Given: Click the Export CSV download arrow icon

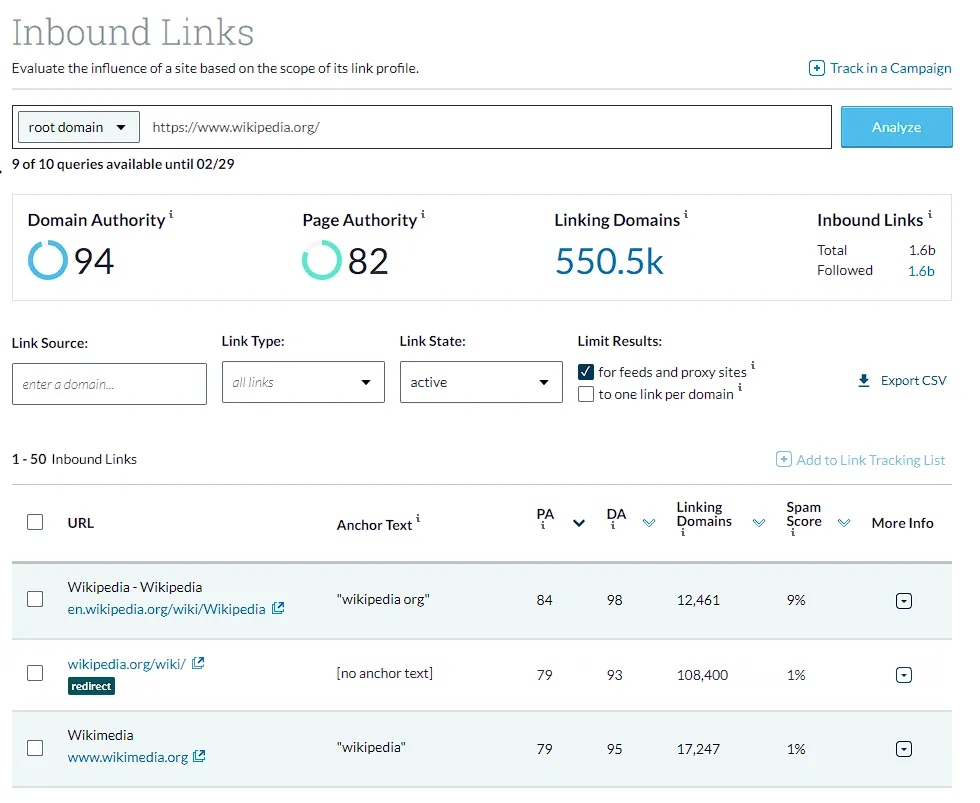Looking at the screenshot, I should coord(864,381).
